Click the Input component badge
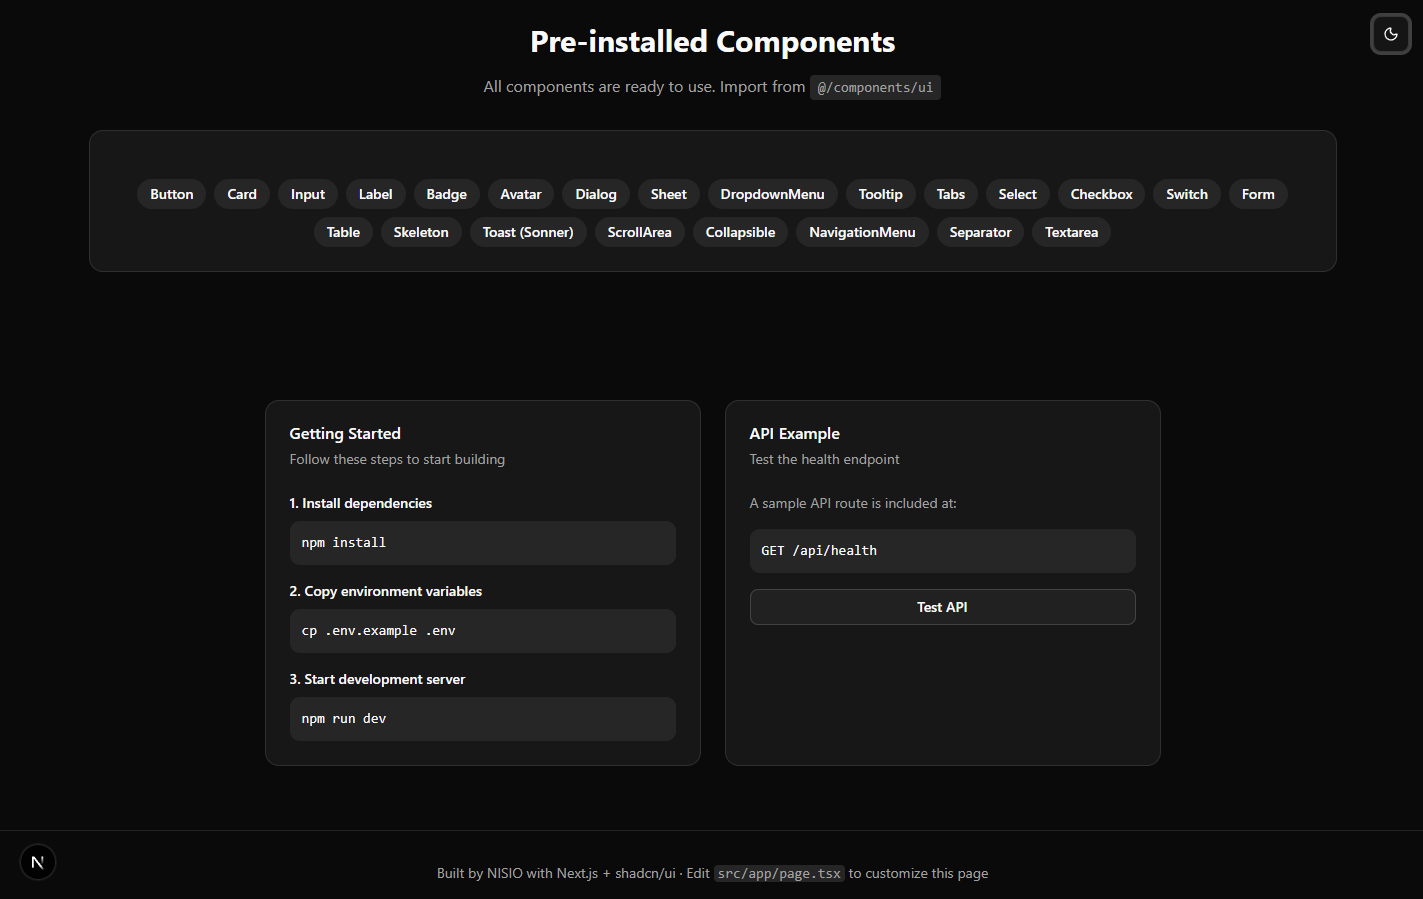The image size is (1423, 899). [x=308, y=194]
